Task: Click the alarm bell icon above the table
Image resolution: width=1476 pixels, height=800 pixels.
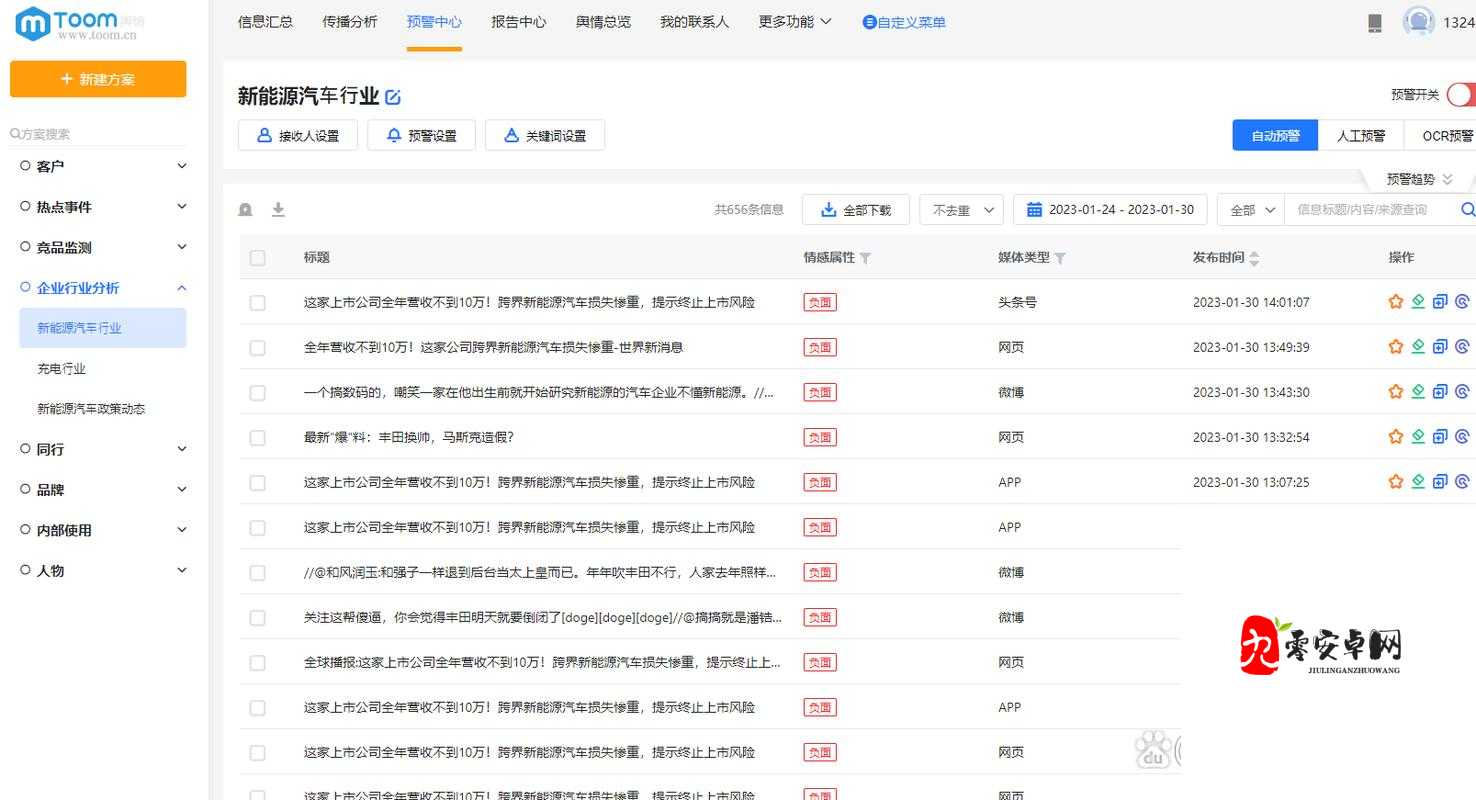Action: point(245,209)
